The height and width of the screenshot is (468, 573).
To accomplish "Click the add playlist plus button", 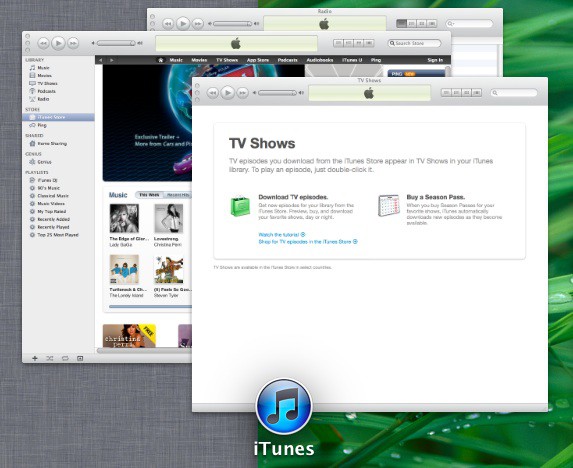I will pos(35,358).
